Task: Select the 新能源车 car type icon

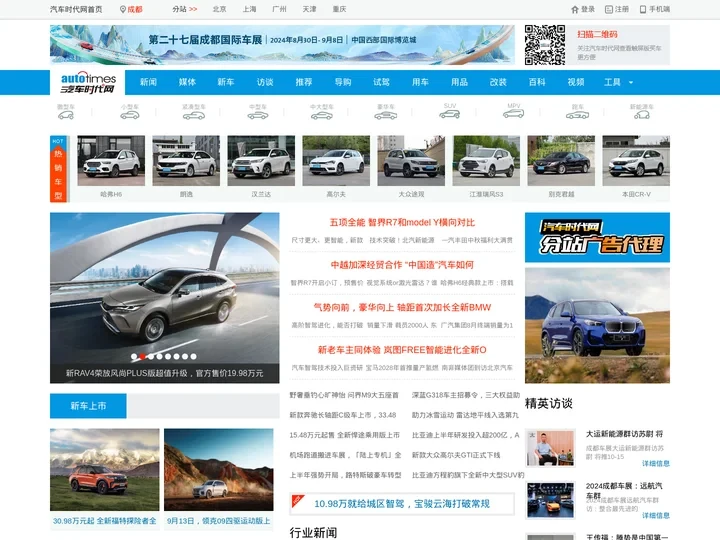Action: point(641,115)
